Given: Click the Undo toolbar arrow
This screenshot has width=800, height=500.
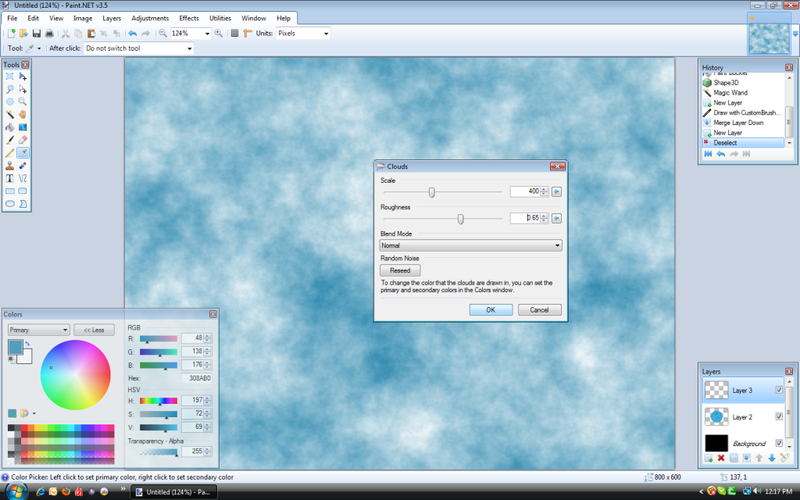Looking at the screenshot, I should pyautogui.click(x=133, y=33).
